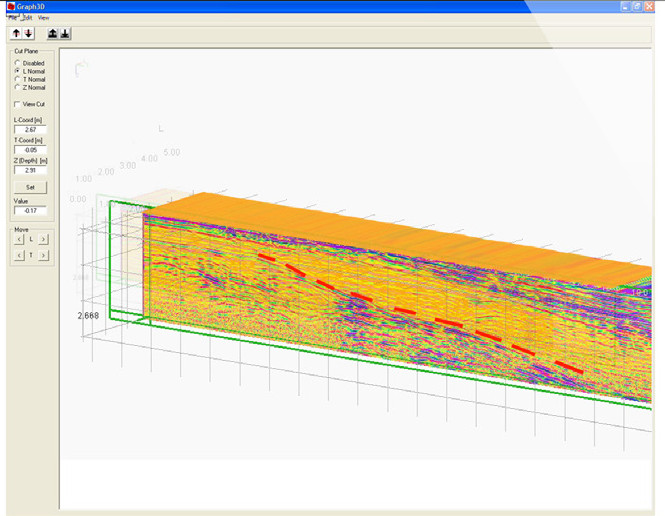Click the L-Coord input field
The width and height of the screenshot is (665, 516).
pyautogui.click(x=31, y=129)
